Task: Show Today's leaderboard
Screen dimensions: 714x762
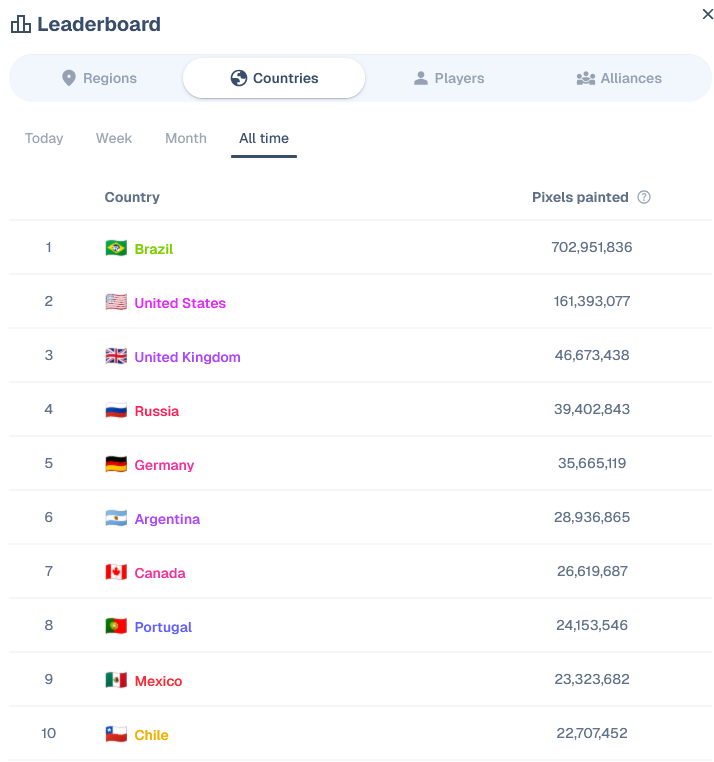Action: 44,139
